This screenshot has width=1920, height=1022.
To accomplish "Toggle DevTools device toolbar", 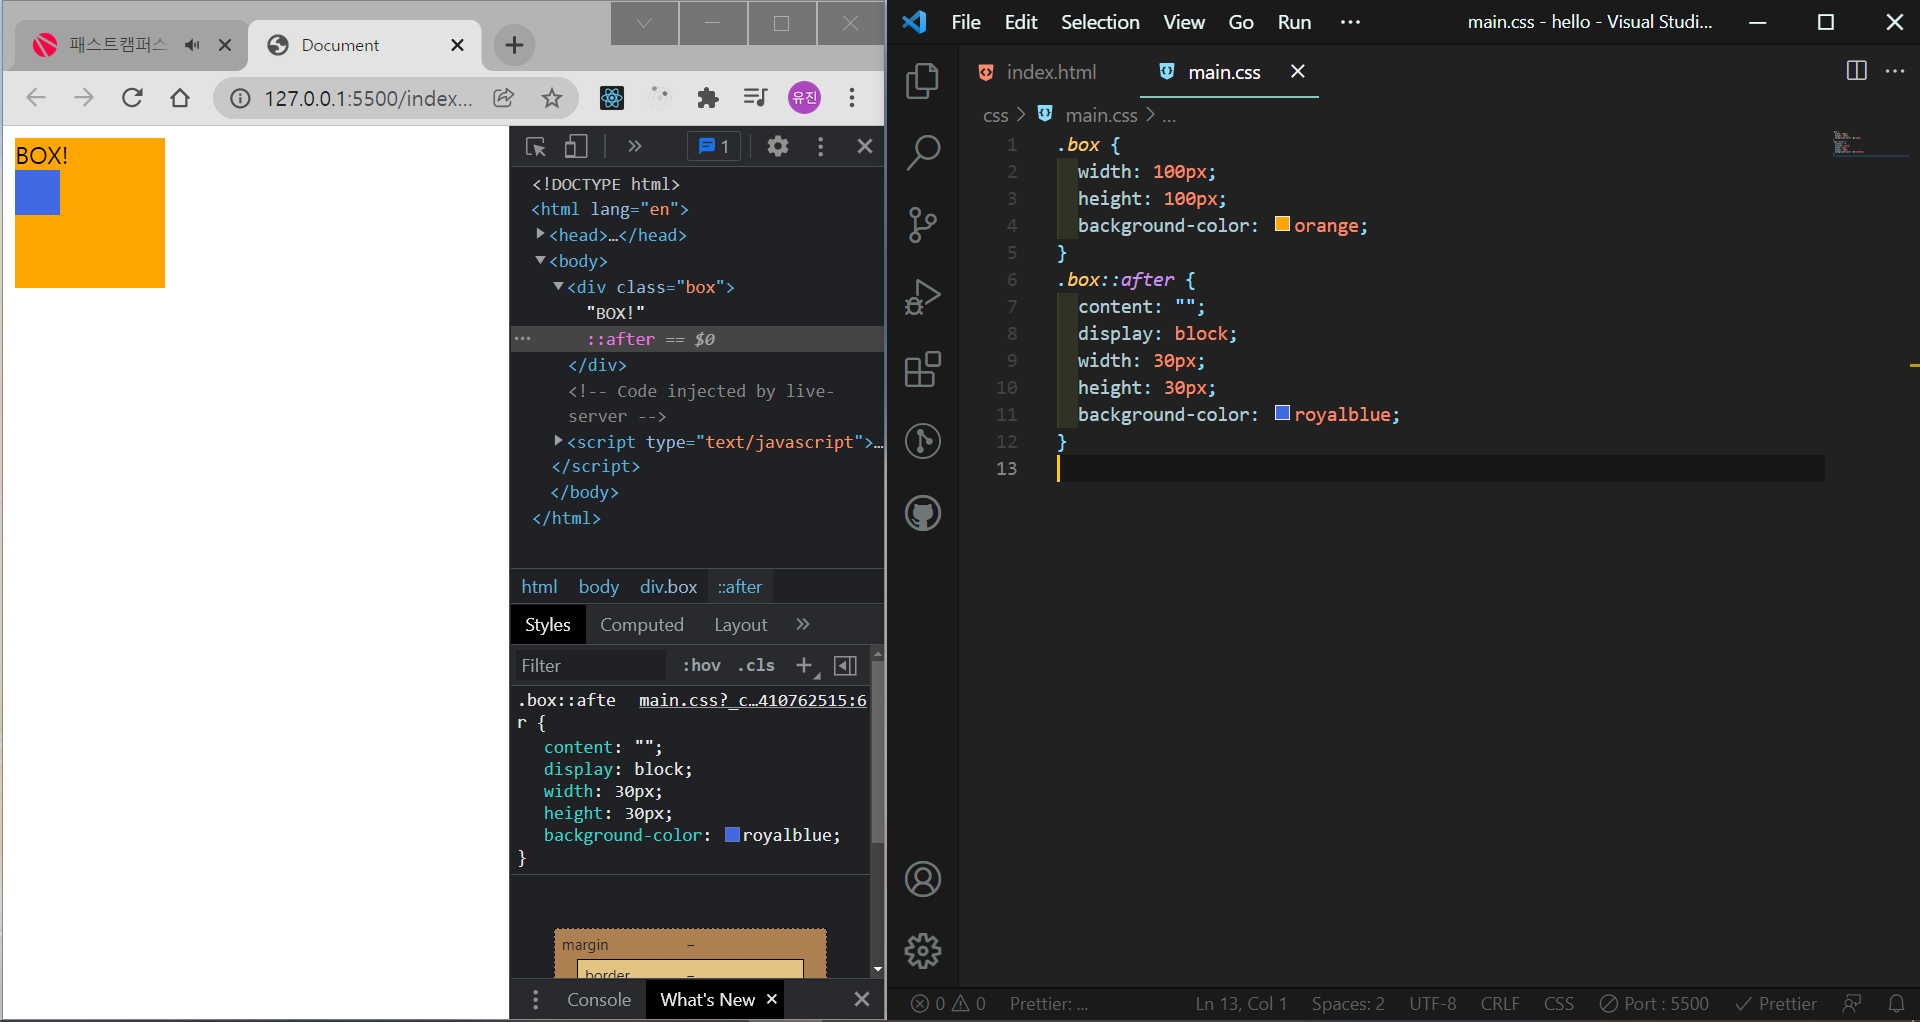I will (x=576, y=147).
